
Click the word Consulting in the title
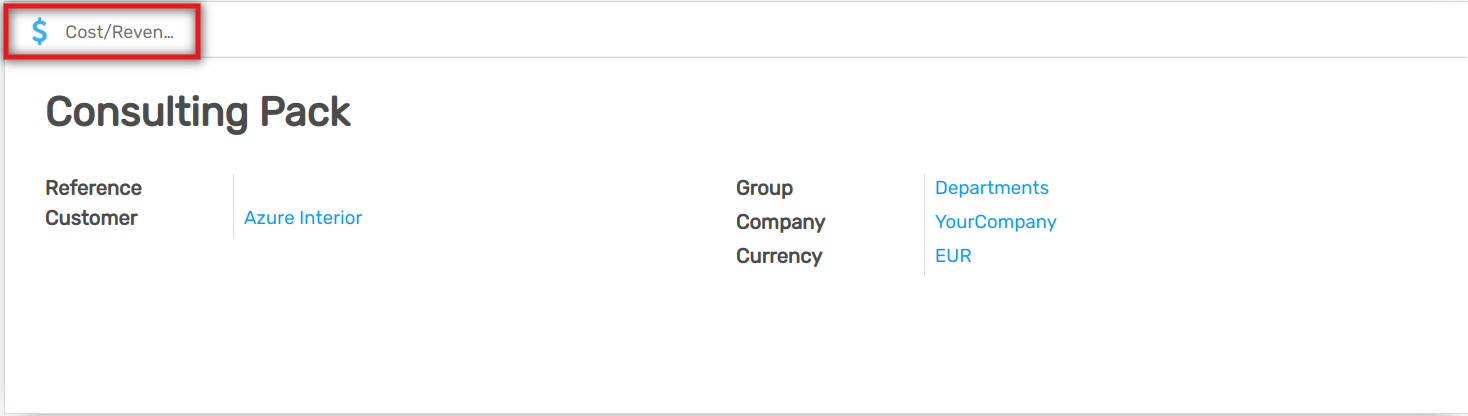coord(147,112)
